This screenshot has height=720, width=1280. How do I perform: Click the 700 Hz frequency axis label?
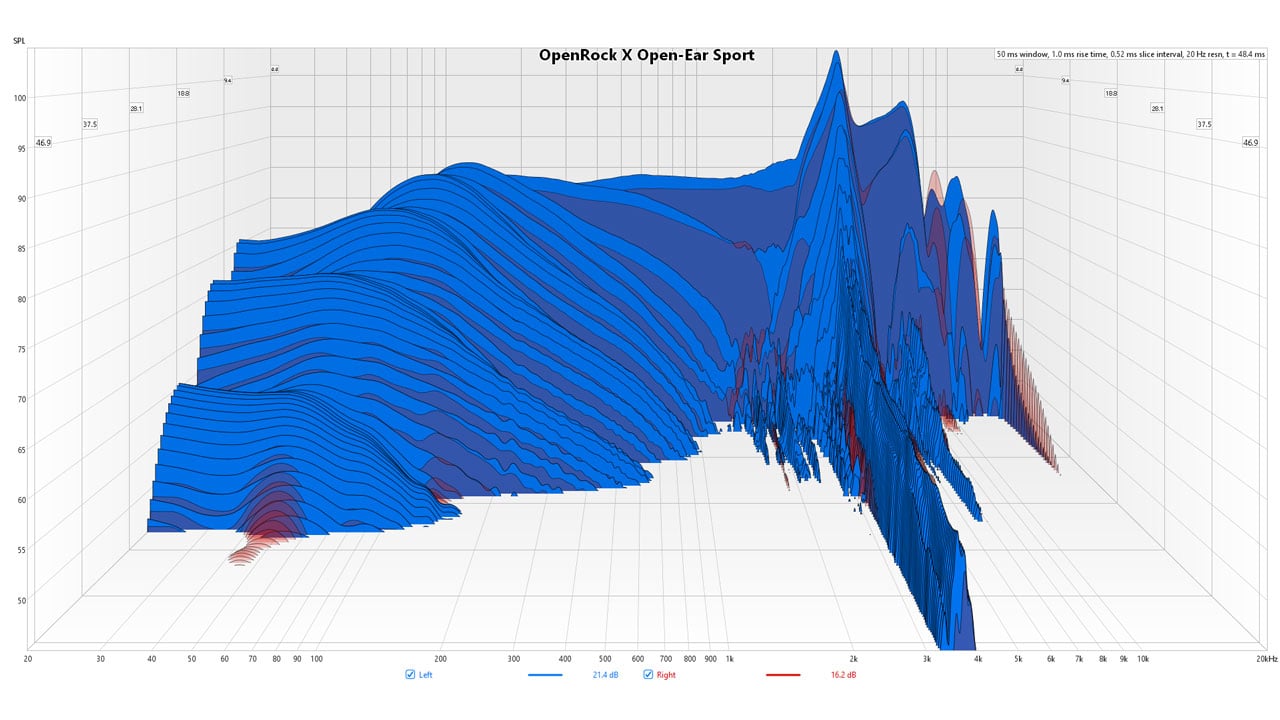[x=666, y=659]
